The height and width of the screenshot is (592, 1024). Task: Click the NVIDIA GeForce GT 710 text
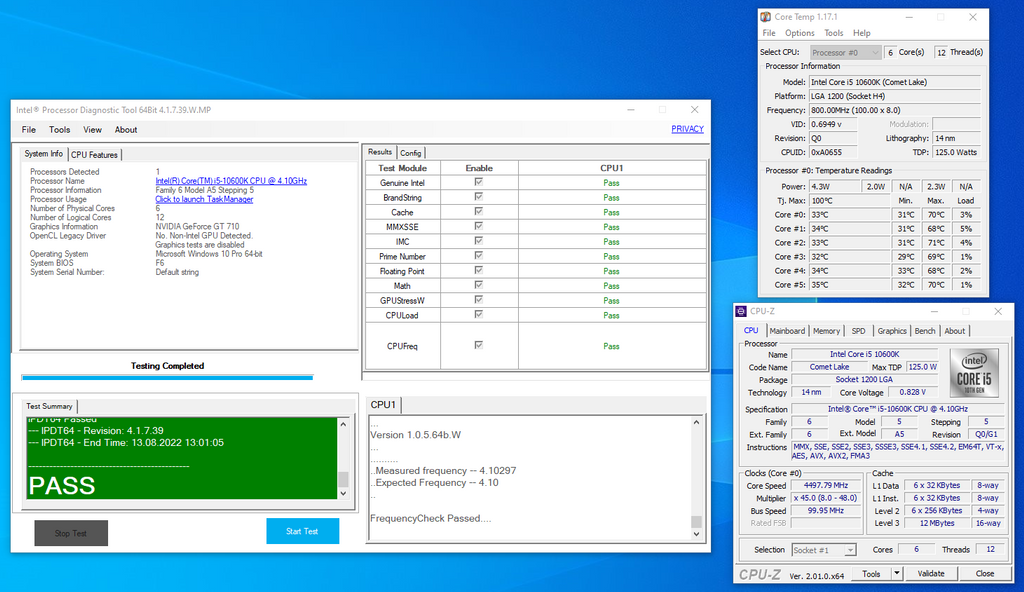pyautogui.click(x=197, y=227)
